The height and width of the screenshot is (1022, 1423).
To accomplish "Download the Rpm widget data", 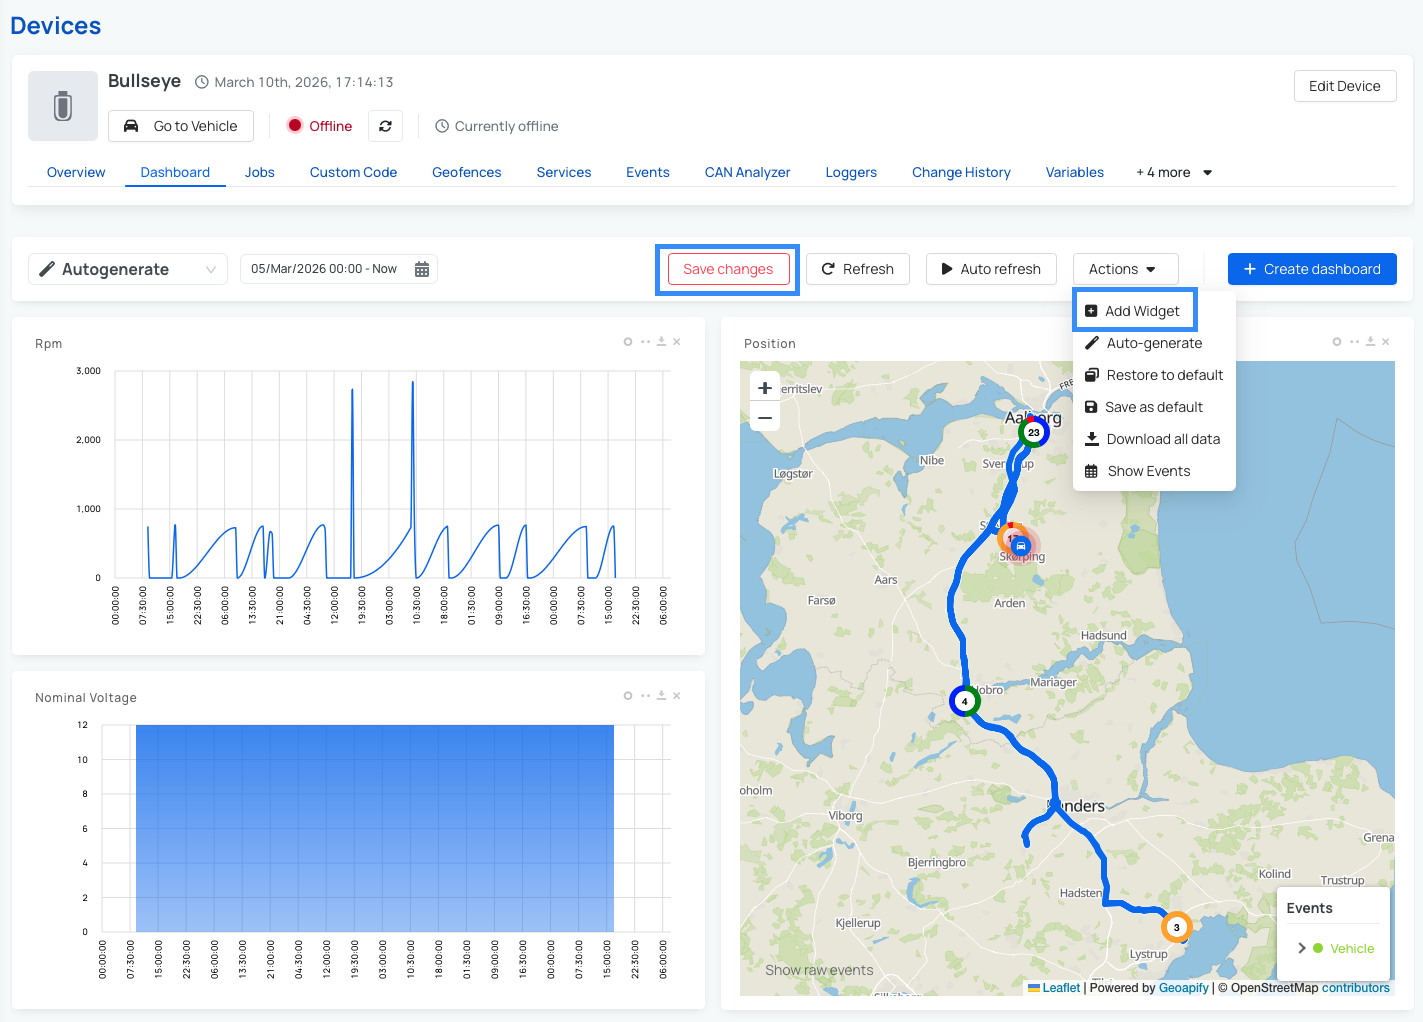I will [661, 342].
